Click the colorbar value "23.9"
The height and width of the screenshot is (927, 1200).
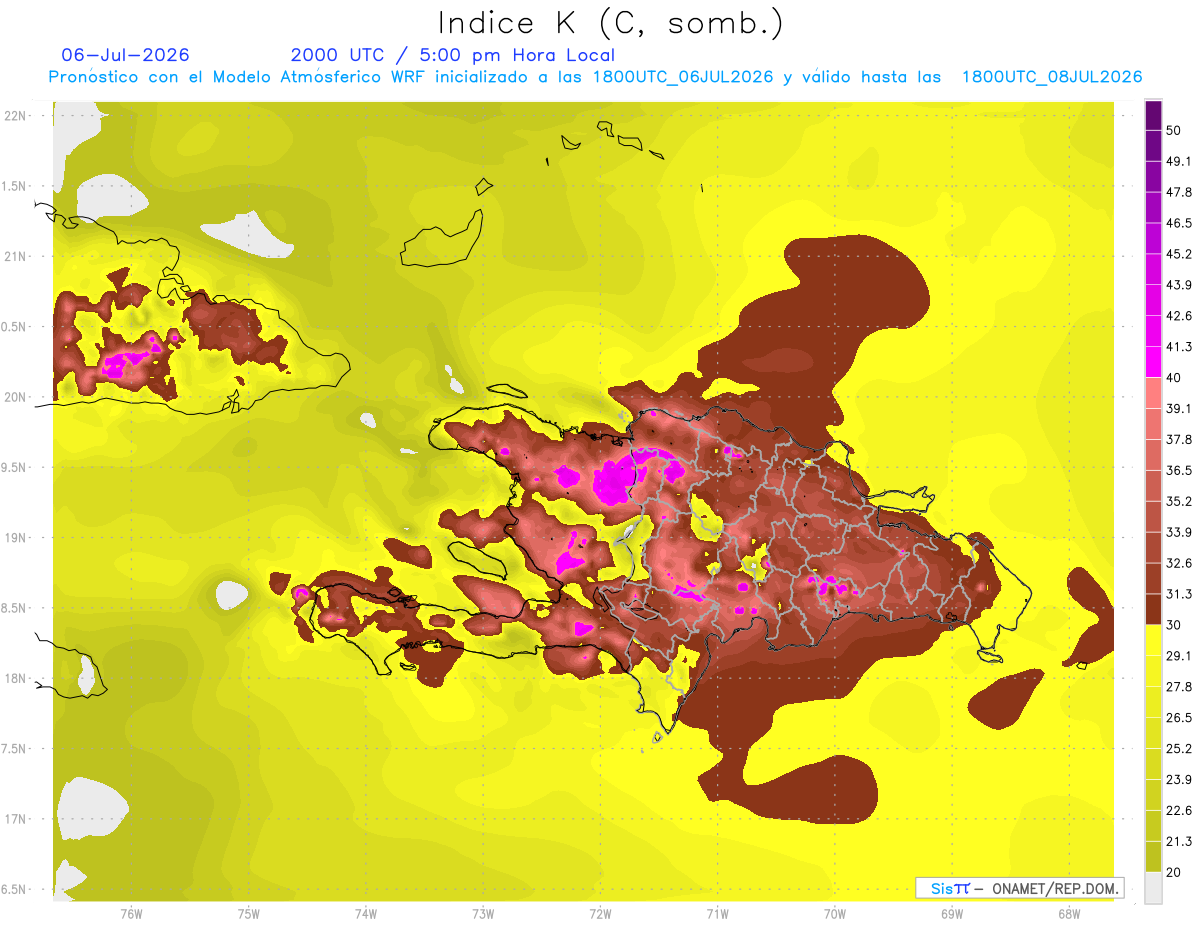(1178, 780)
